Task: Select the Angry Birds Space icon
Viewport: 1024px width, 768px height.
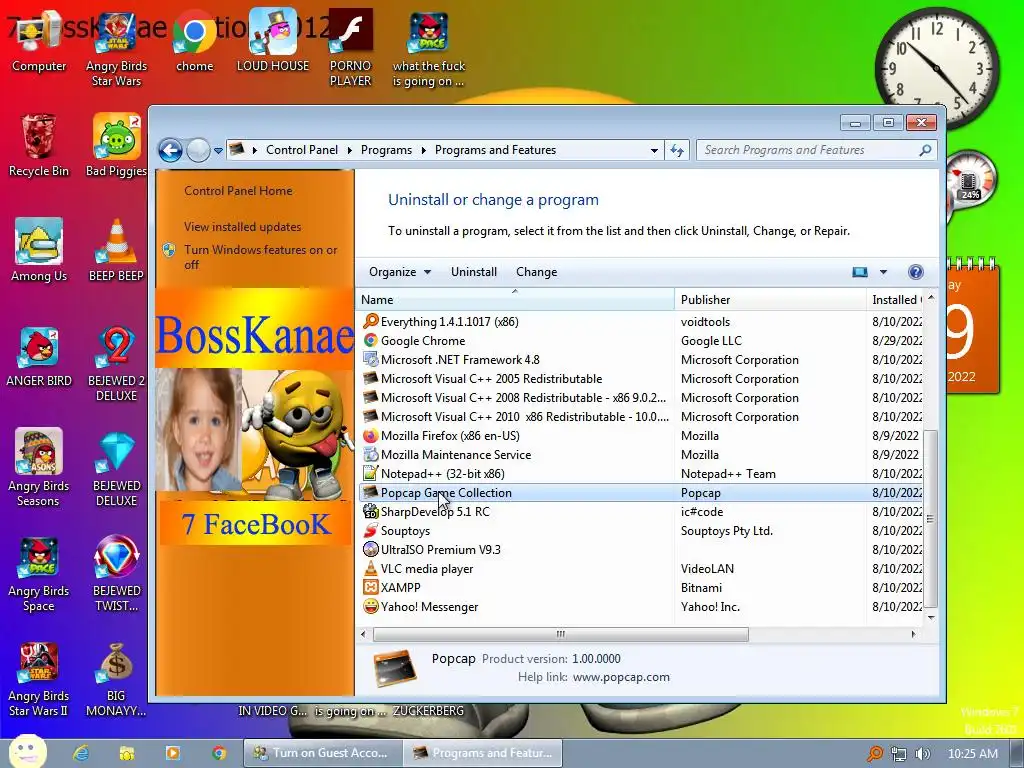Action: coord(39,573)
